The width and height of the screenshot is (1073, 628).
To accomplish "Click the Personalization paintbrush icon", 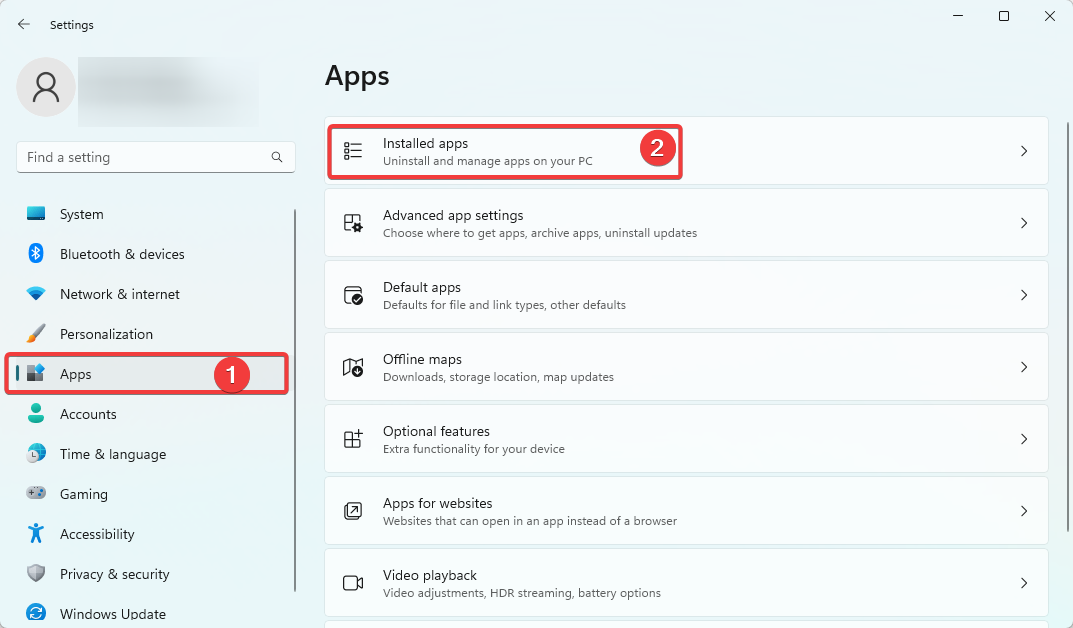I will [x=36, y=334].
